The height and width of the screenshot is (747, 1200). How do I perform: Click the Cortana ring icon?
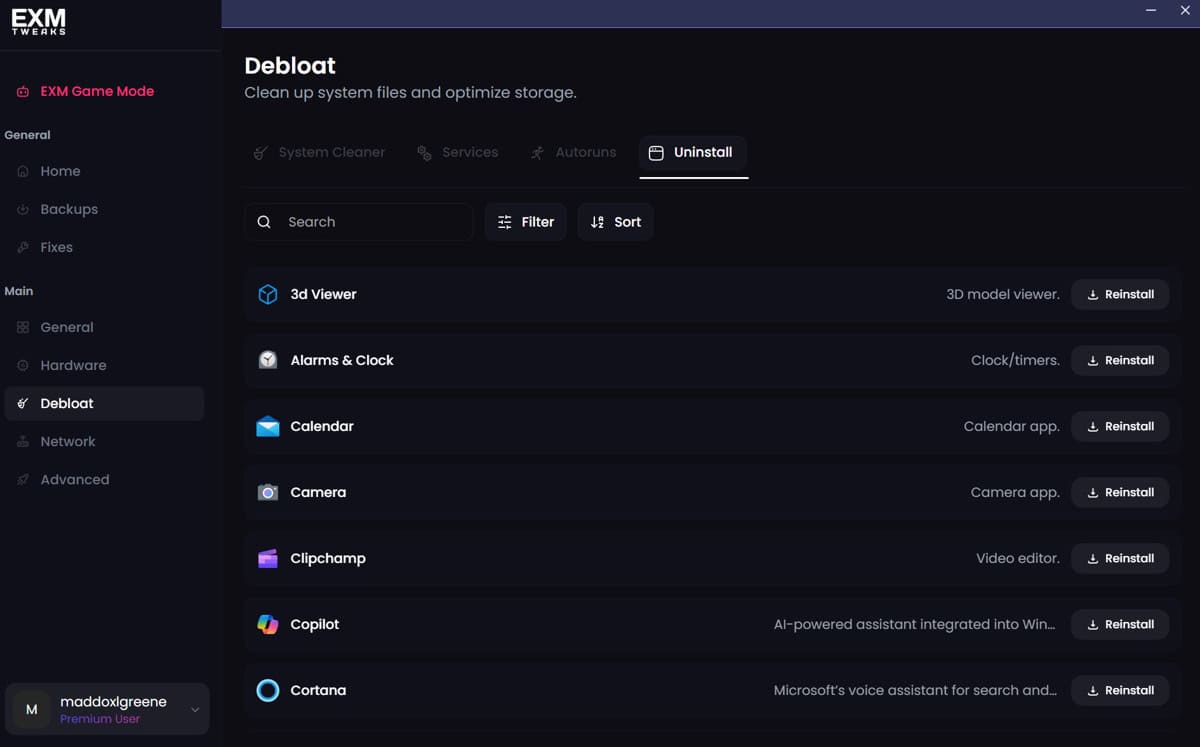point(267,690)
